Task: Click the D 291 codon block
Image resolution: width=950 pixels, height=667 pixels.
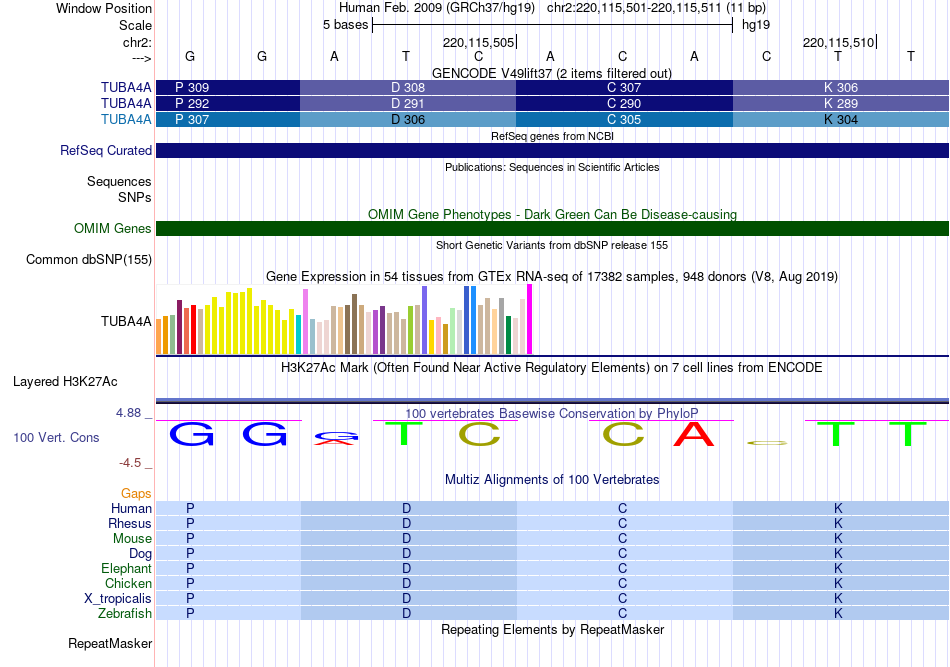Action: 408,104
